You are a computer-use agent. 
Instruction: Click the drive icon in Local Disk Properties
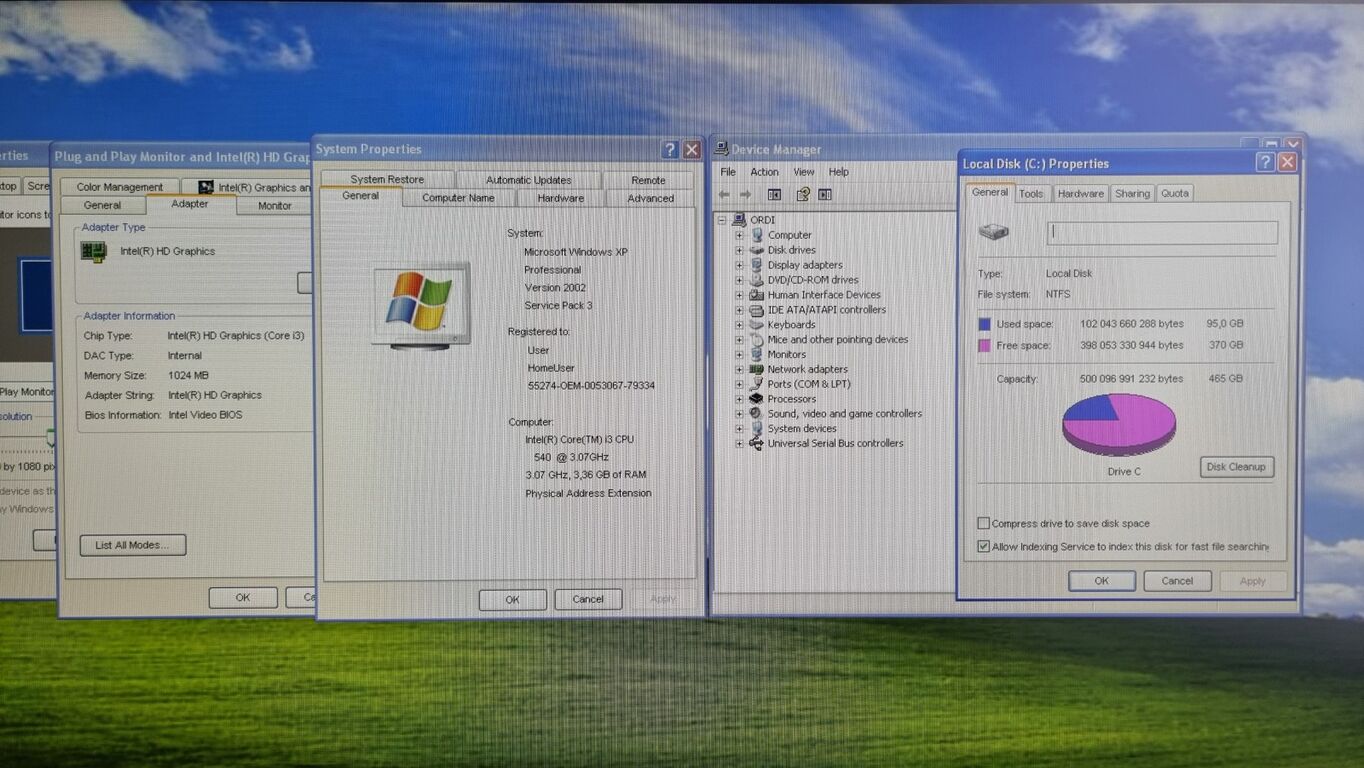pyautogui.click(x=994, y=232)
